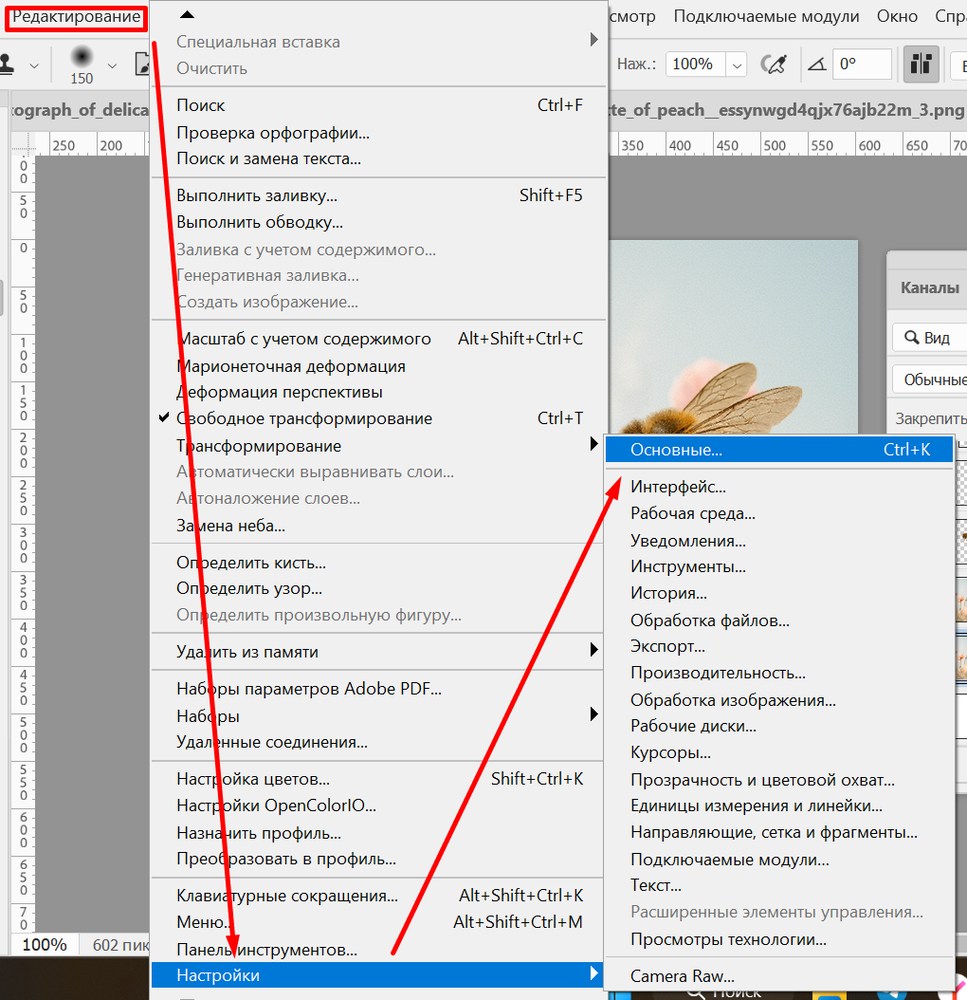Choose Интерфейс... preferences entry

[x=677, y=487]
